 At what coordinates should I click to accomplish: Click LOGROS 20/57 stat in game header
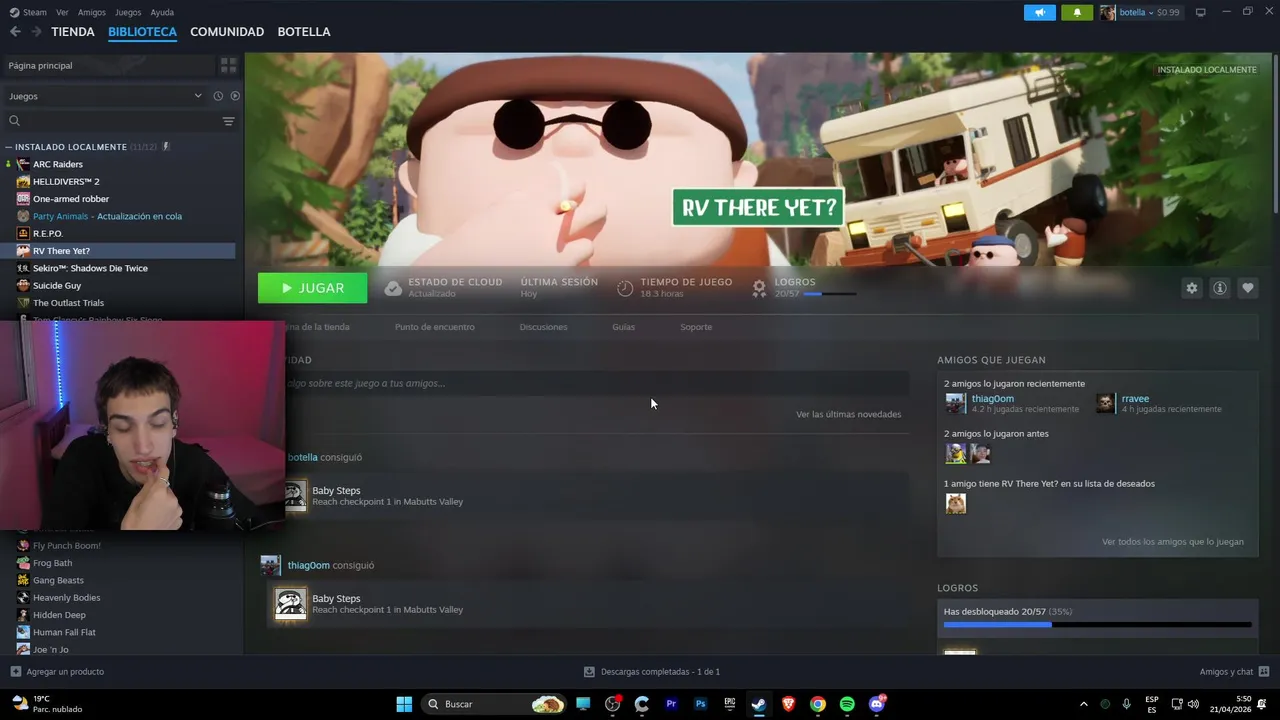pyautogui.click(x=803, y=288)
